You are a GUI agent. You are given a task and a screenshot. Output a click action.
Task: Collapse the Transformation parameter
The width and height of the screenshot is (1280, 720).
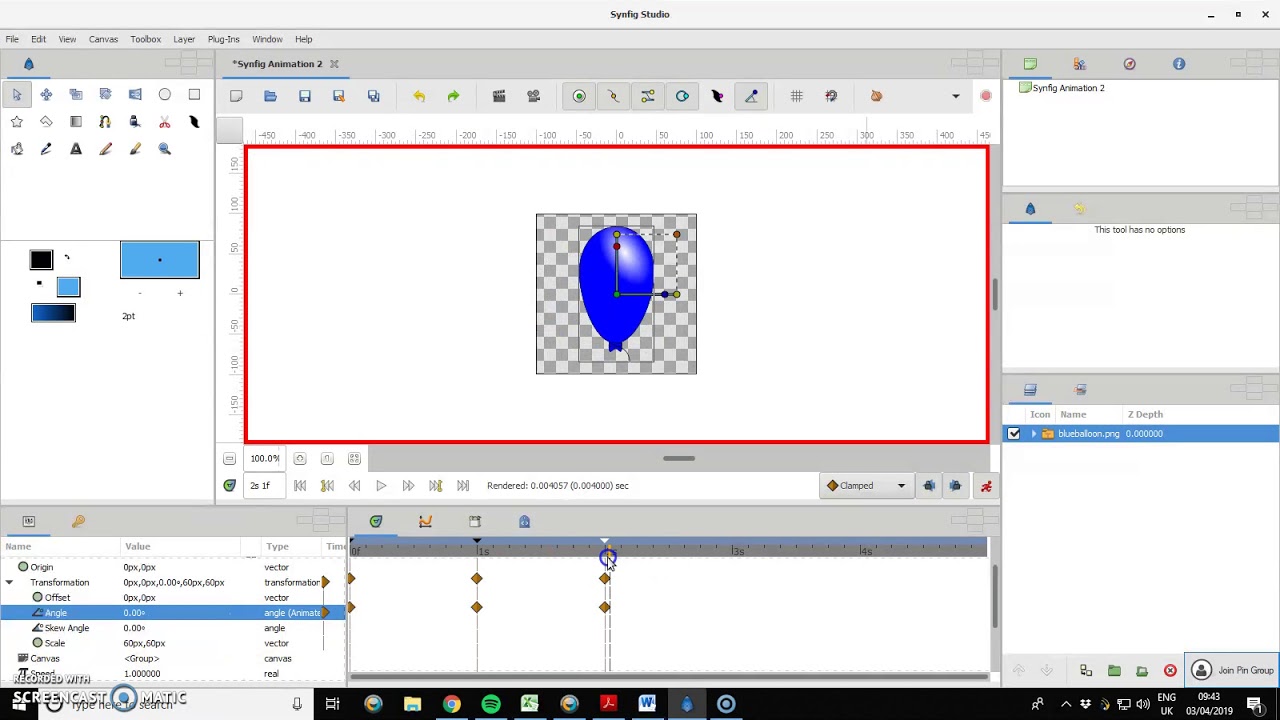click(9, 582)
